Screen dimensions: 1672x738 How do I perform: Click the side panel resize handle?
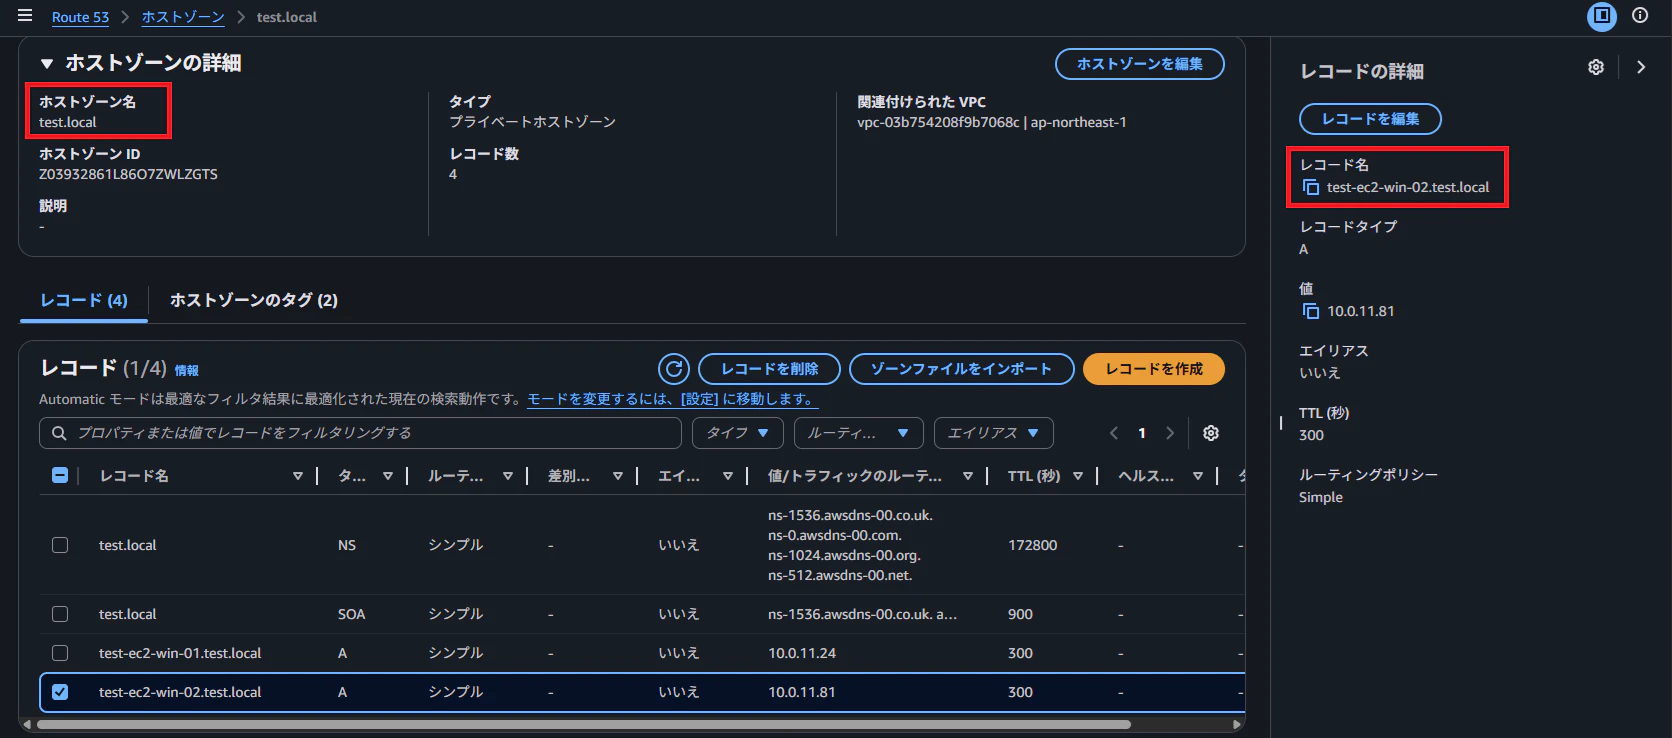click(x=1281, y=423)
